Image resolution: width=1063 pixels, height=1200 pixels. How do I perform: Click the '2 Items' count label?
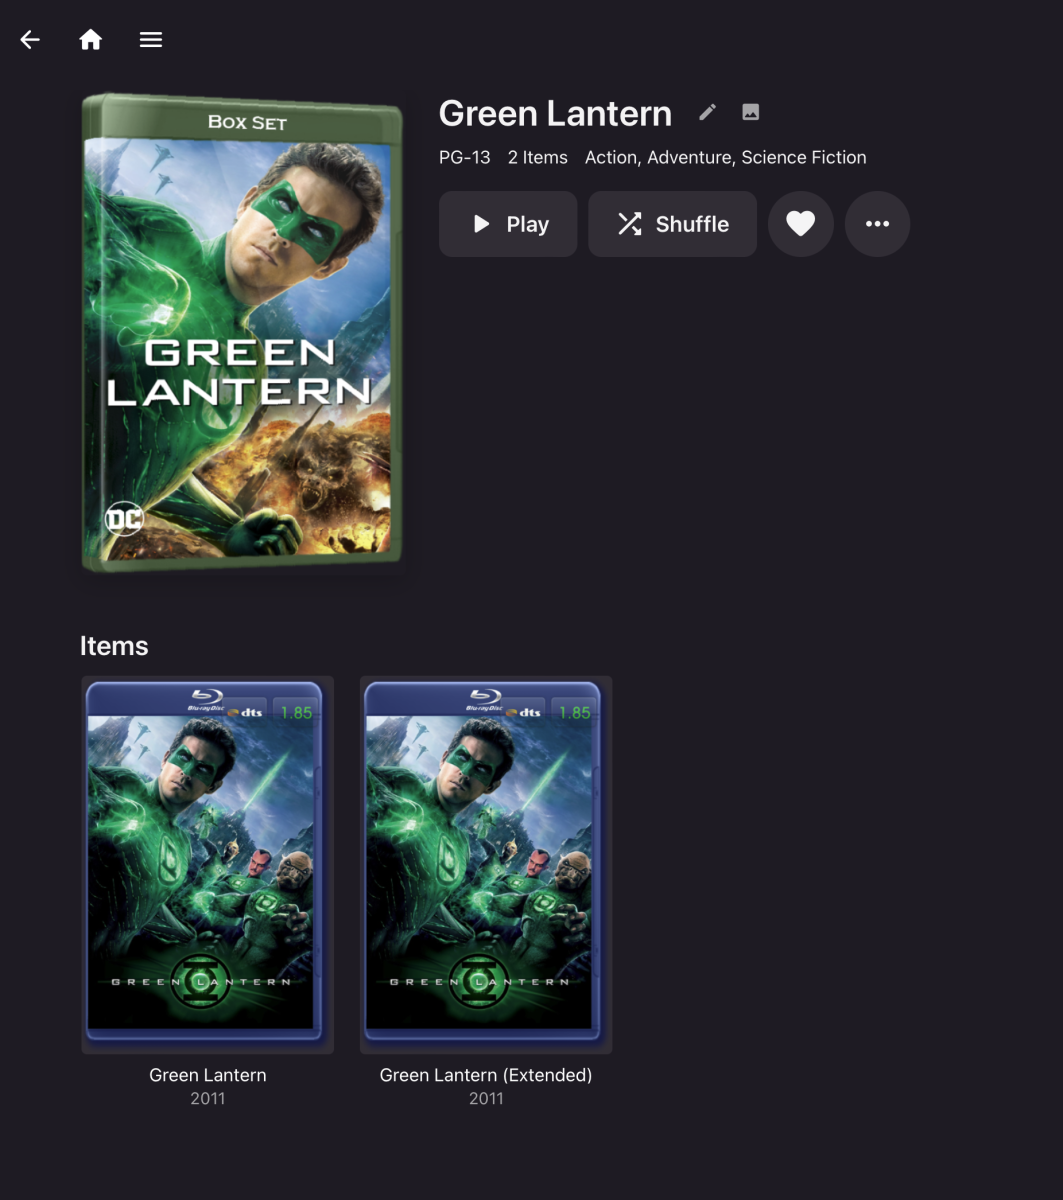point(538,157)
